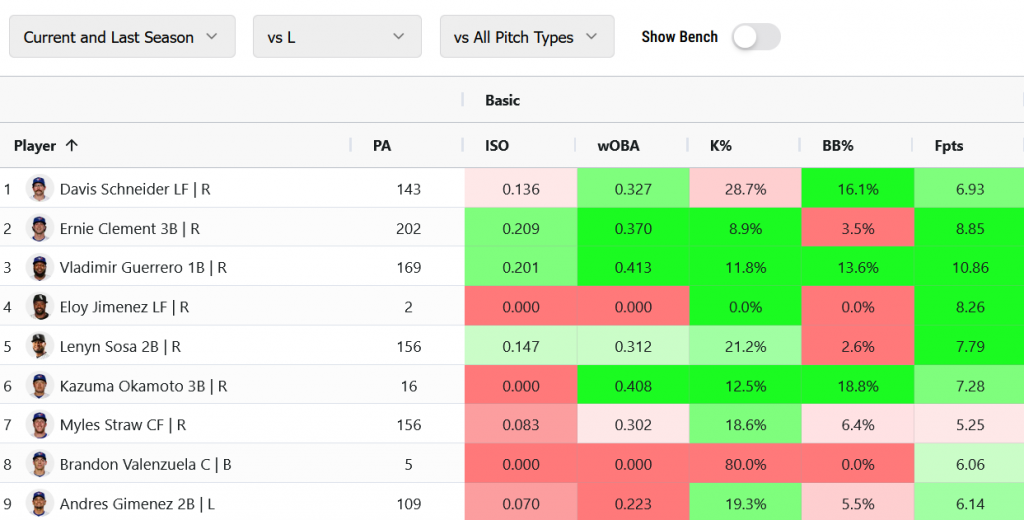This screenshot has height=520, width=1024.
Task: Click Kazuma Okamoto's headshot icon
Action: pyautogui.click(x=39, y=386)
